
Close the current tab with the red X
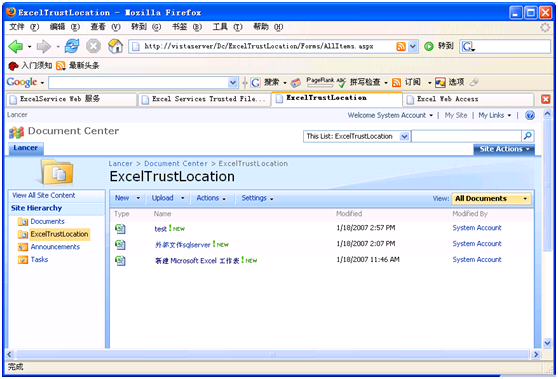(x=546, y=99)
